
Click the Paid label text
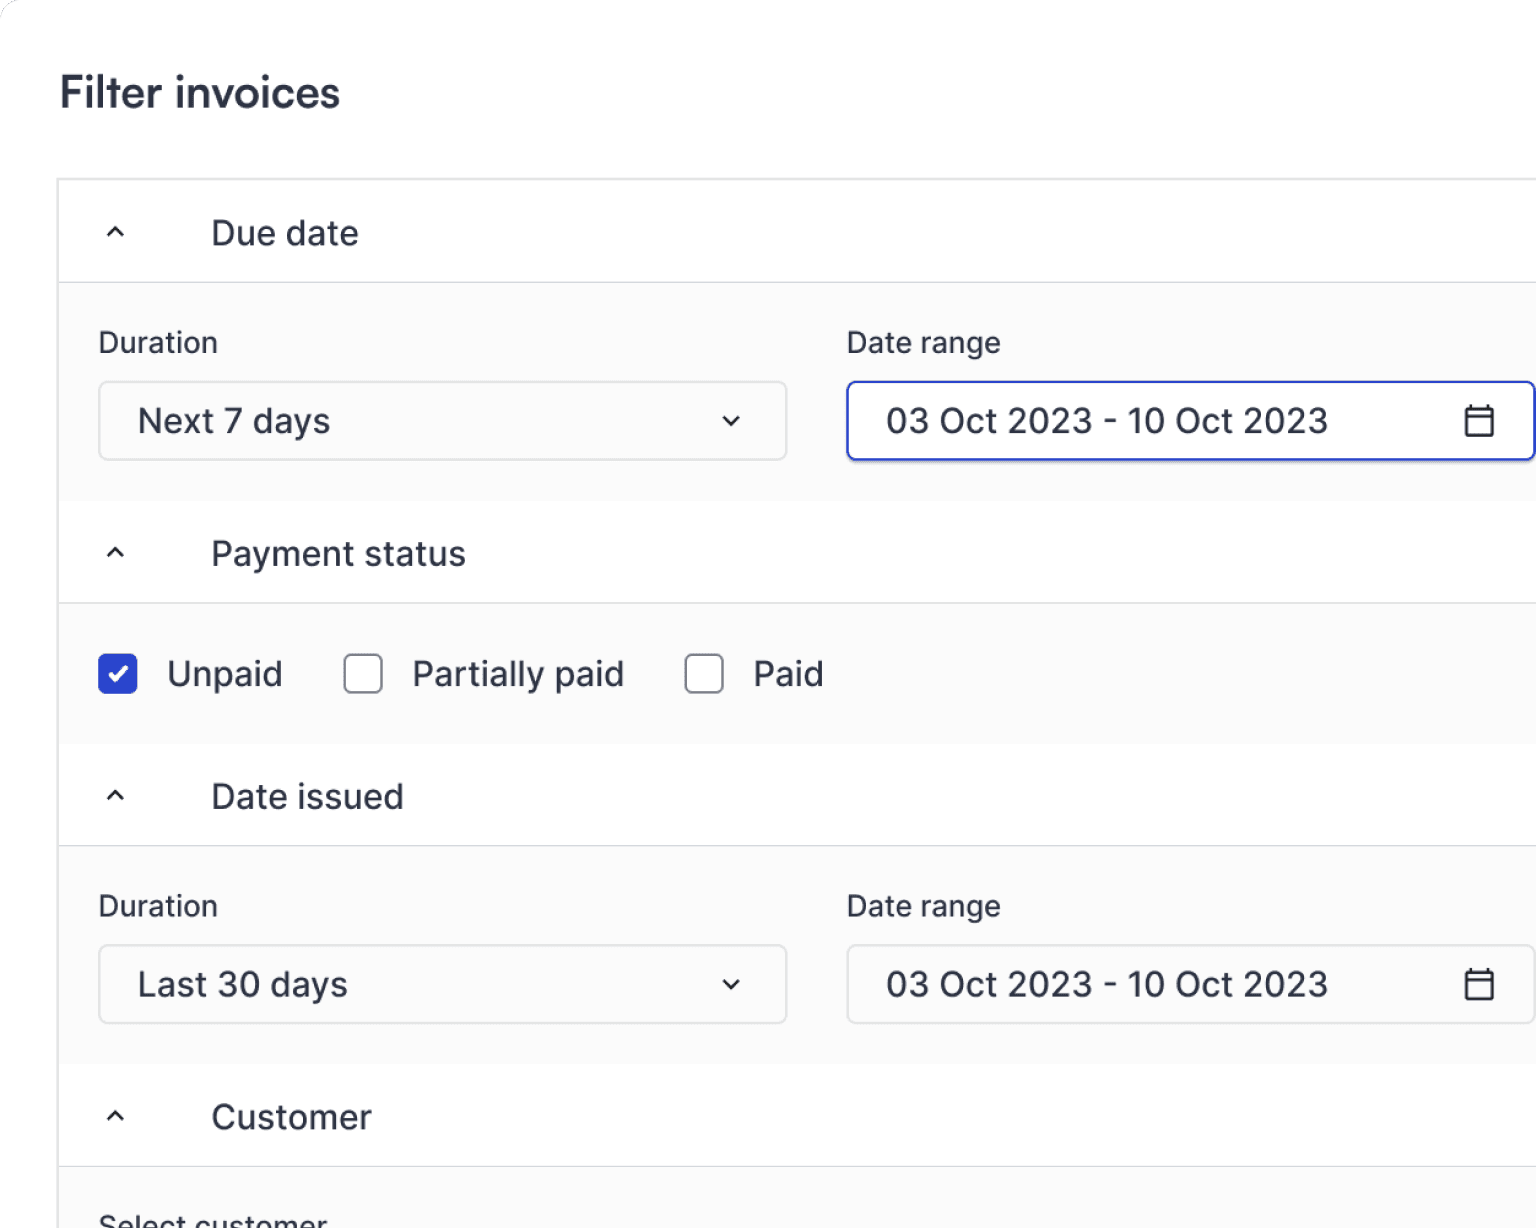(788, 674)
